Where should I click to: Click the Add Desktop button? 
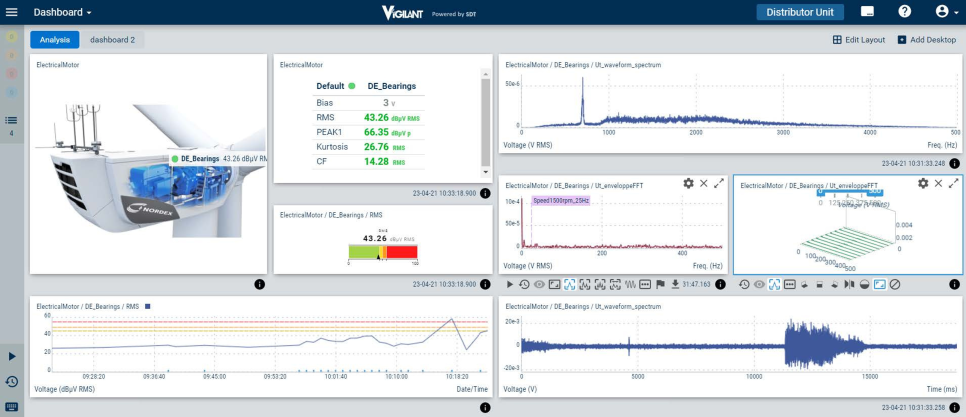tap(926, 40)
